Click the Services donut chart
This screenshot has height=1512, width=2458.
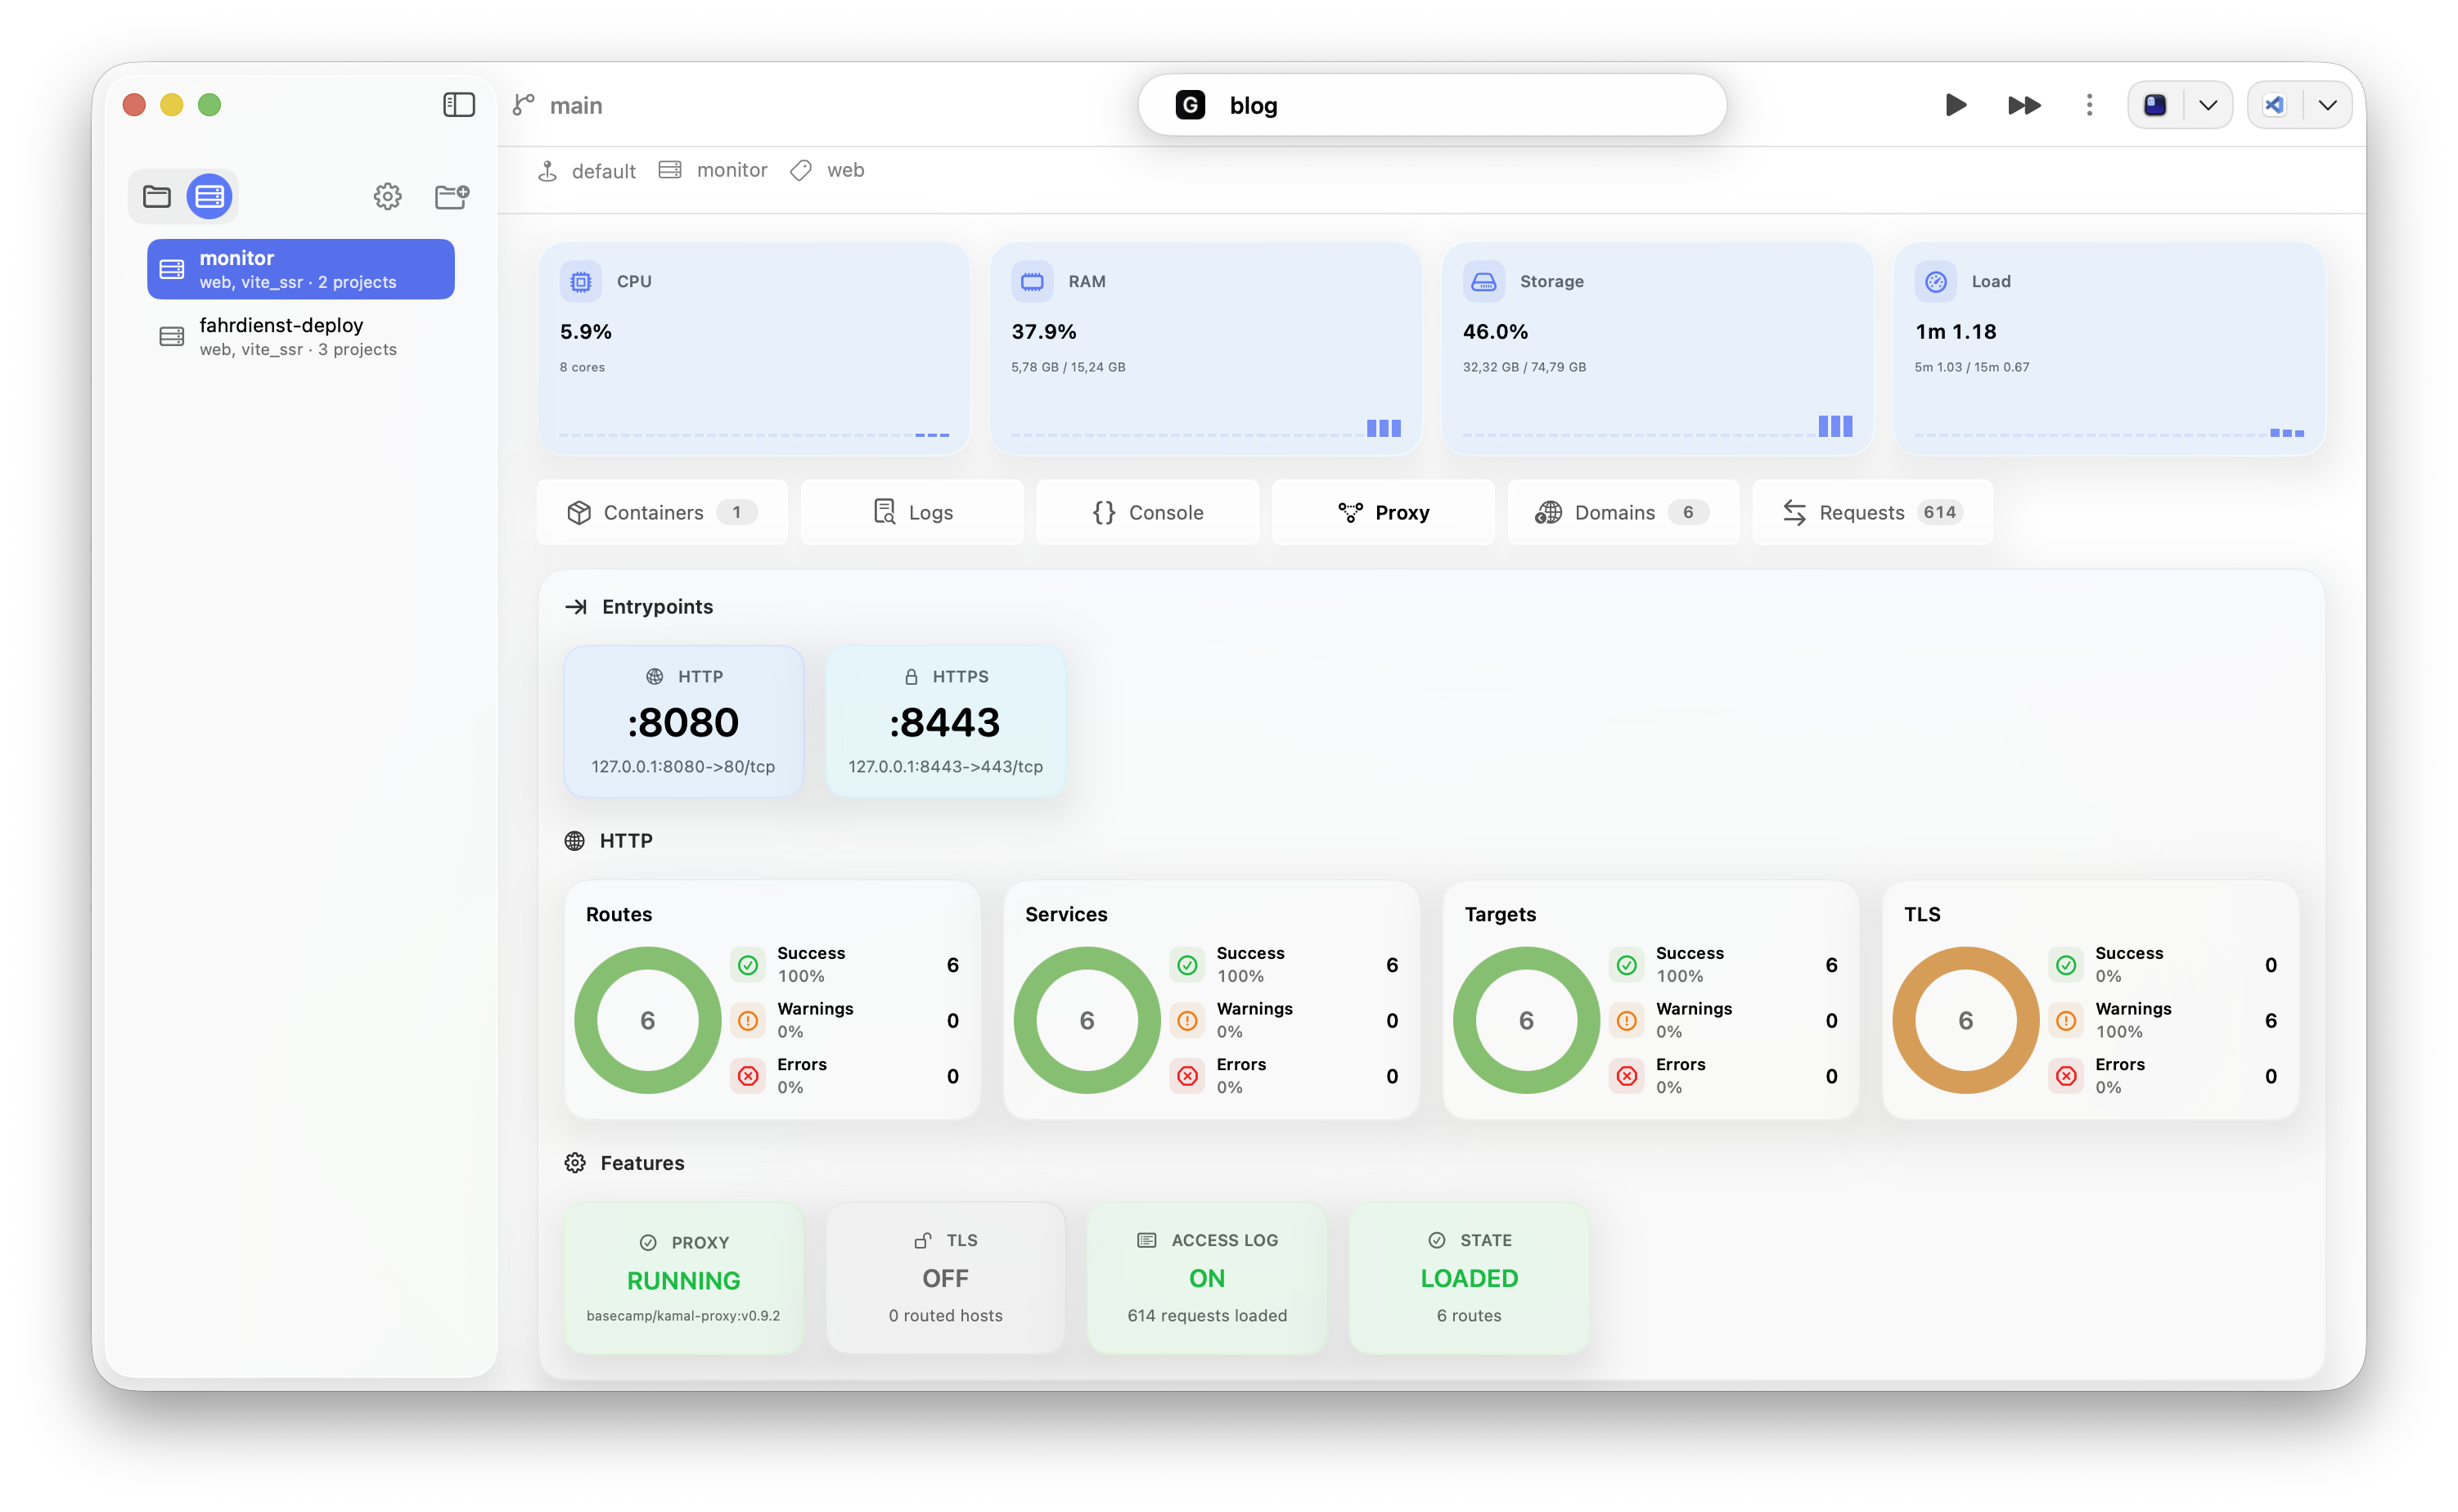(1087, 1020)
